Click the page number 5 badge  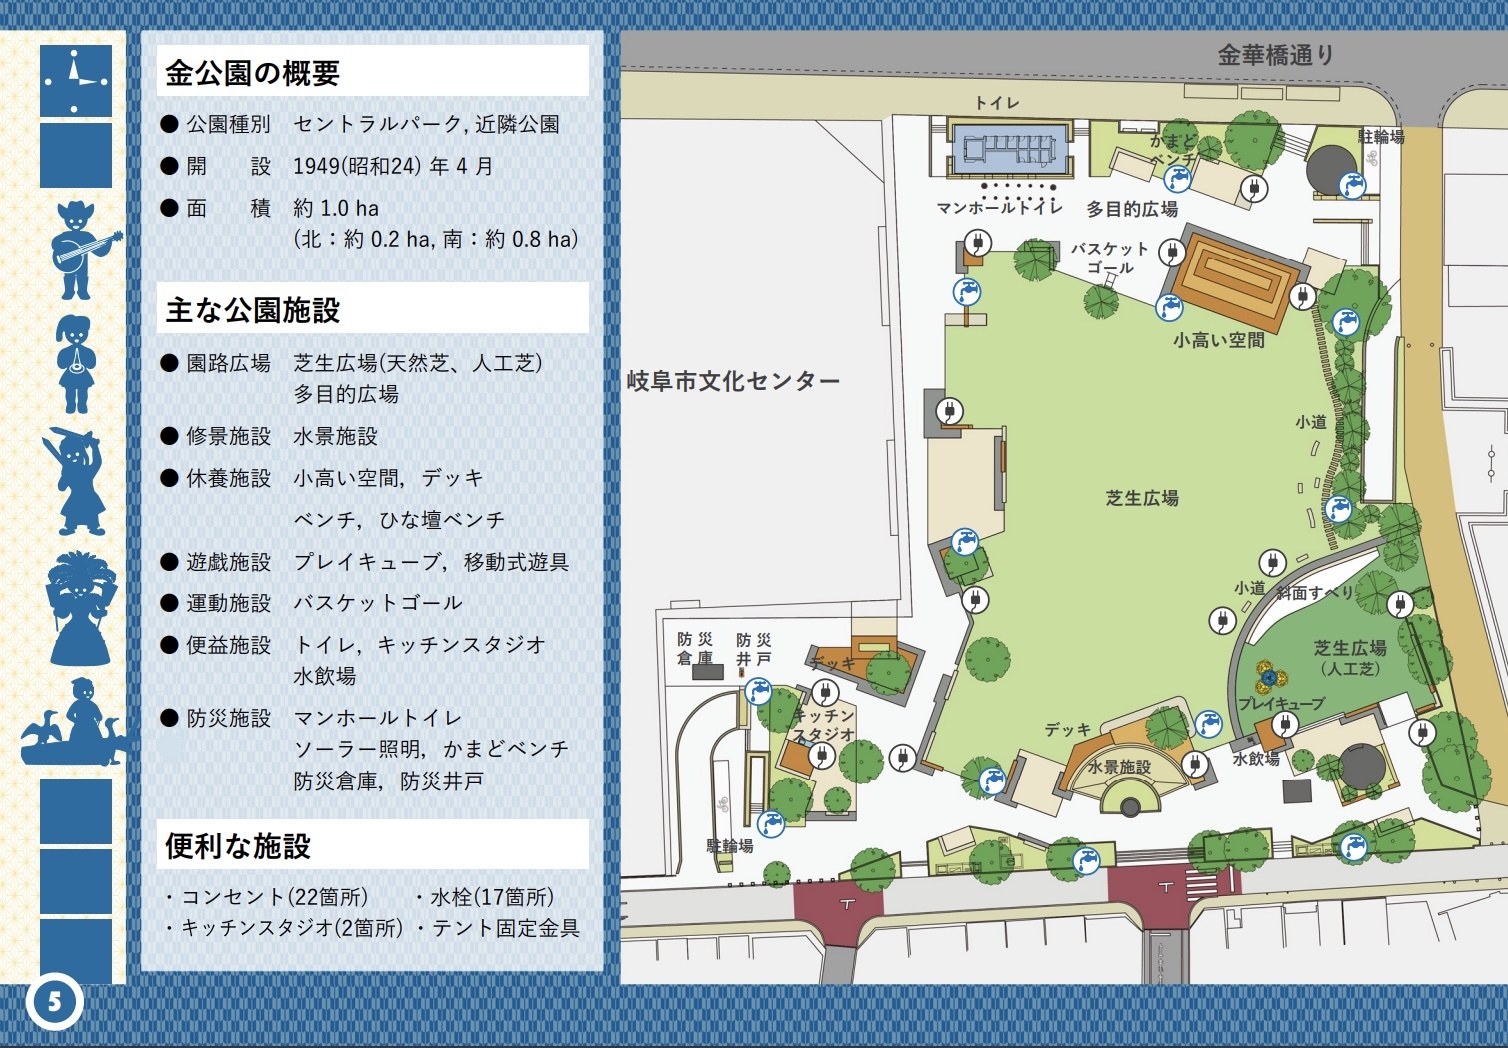pyautogui.click(x=54, y=1002)
